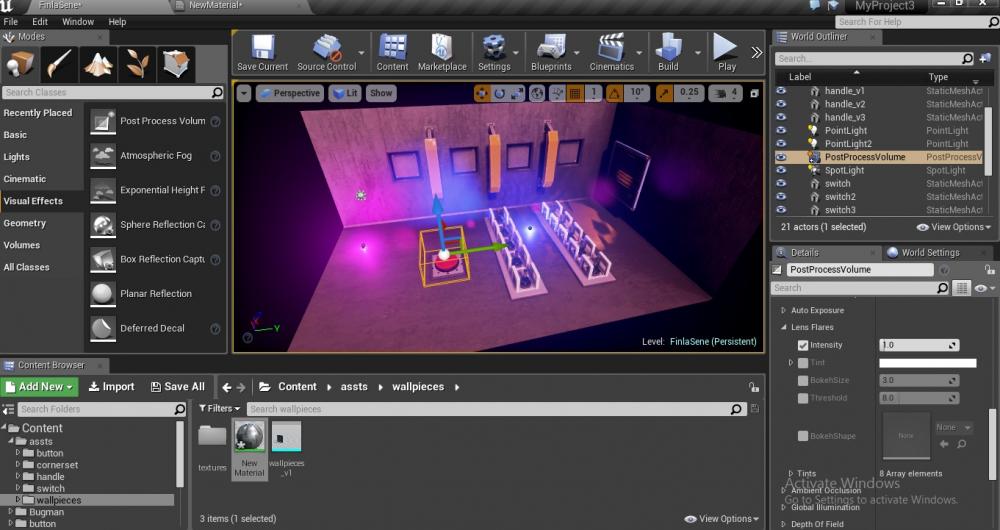
Task: Click the Show button in viewport
Action: coord(381,94)
